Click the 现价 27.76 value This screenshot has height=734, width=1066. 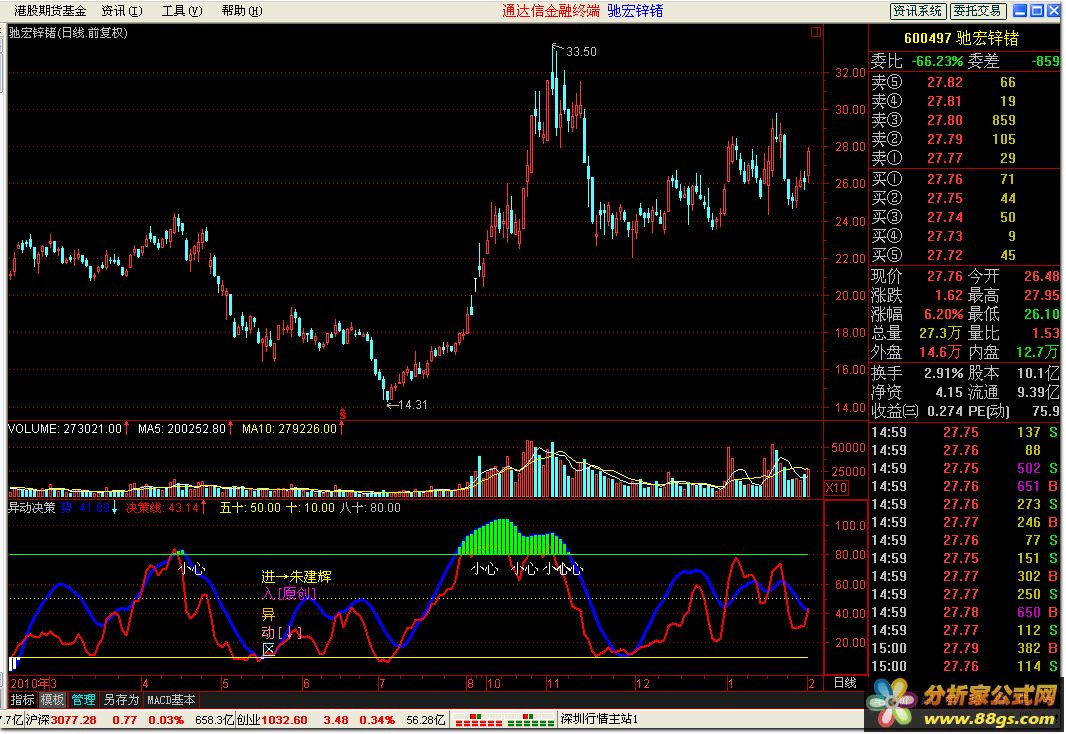pos(944,277)
